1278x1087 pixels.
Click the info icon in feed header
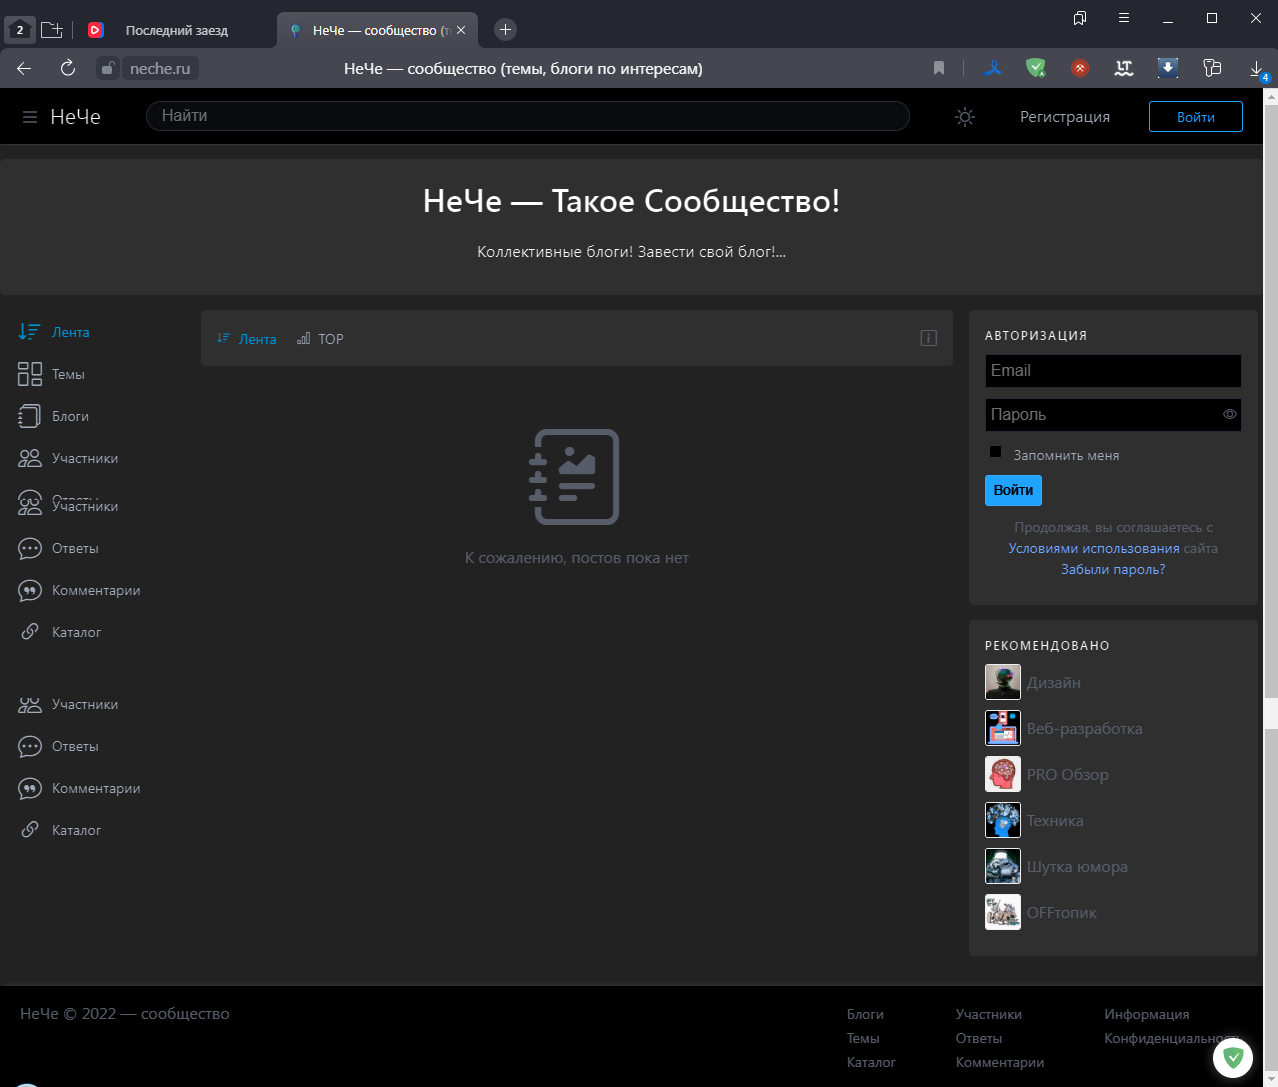[928, 338]
